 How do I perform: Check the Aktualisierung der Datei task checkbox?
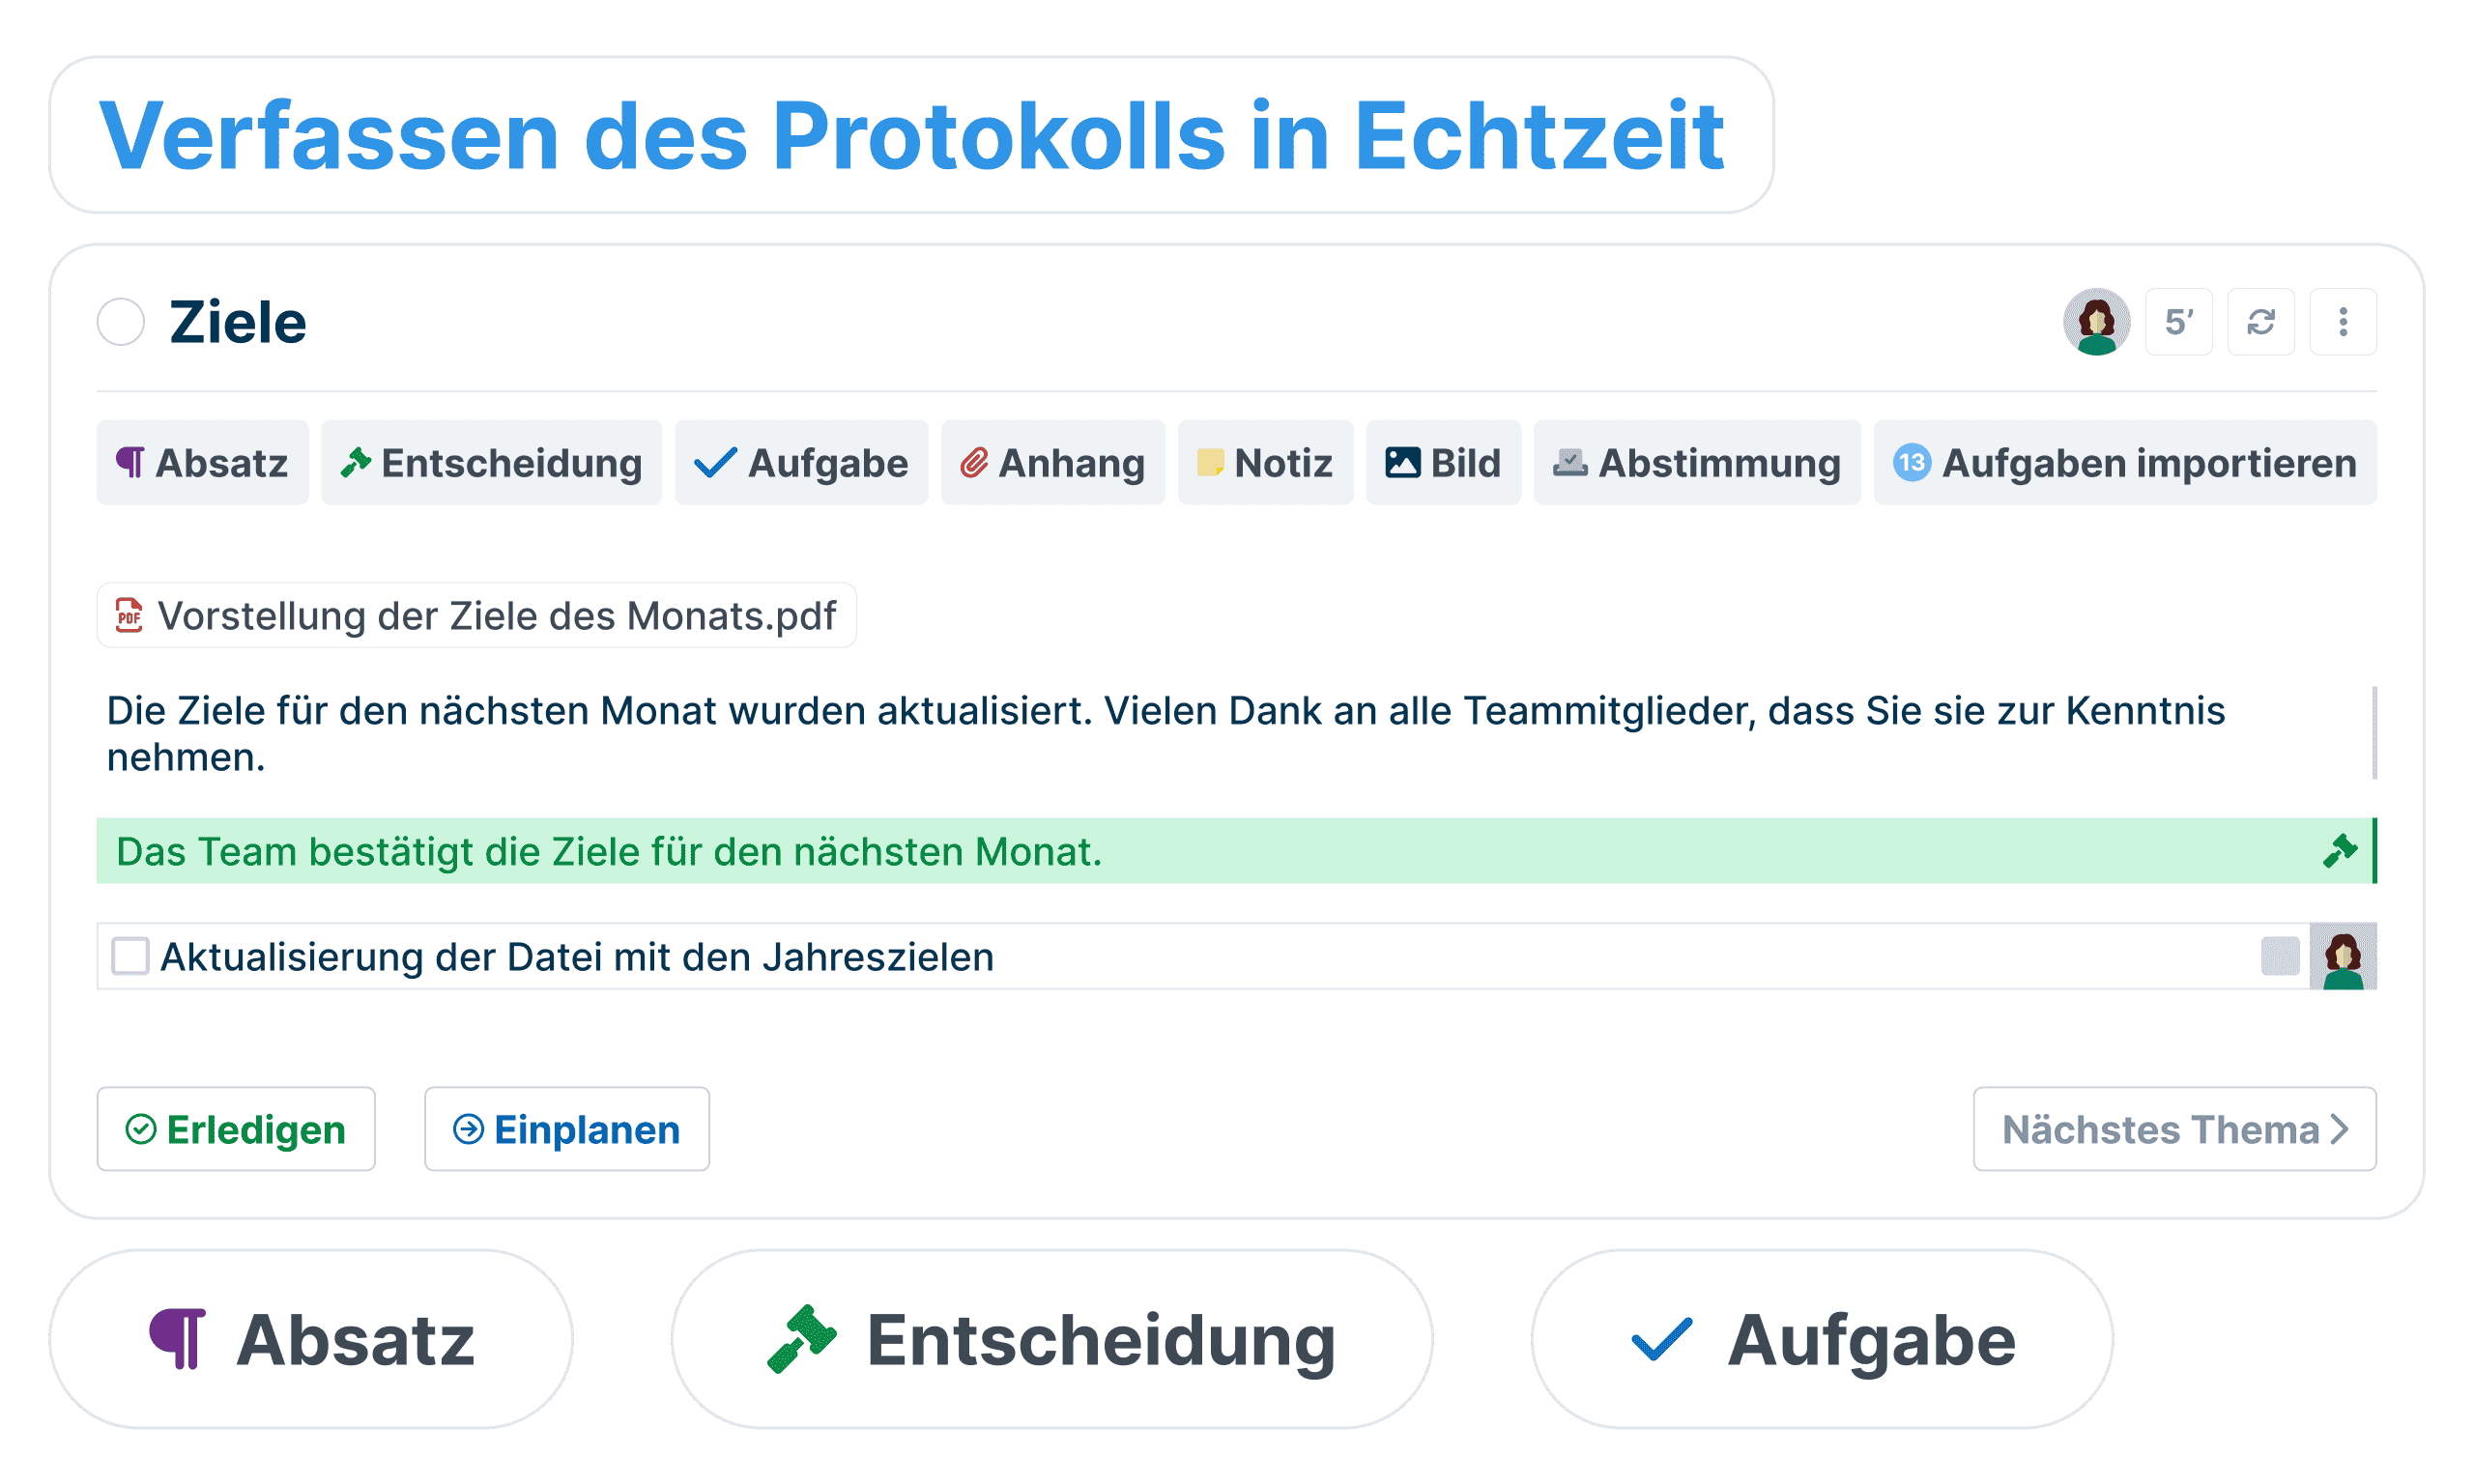pos(130,956)
